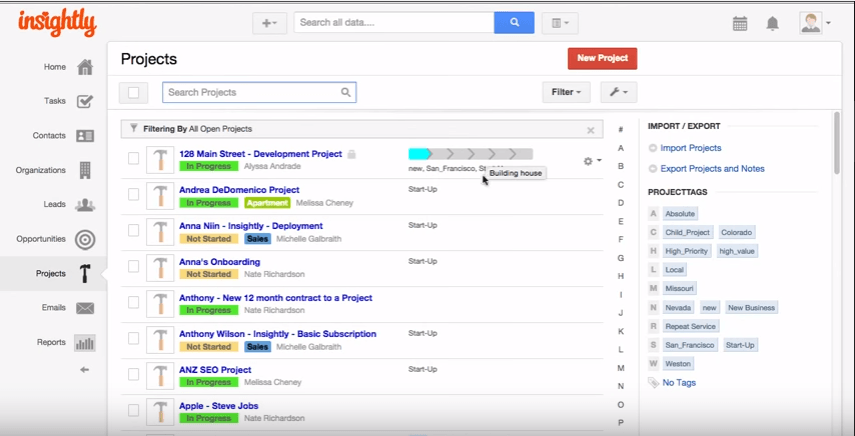The height and width of the screenshot is (436, 855).
Task: Click hammer thumbnail for Apple - Steve Jobs
Action: [x=160, y=412]
